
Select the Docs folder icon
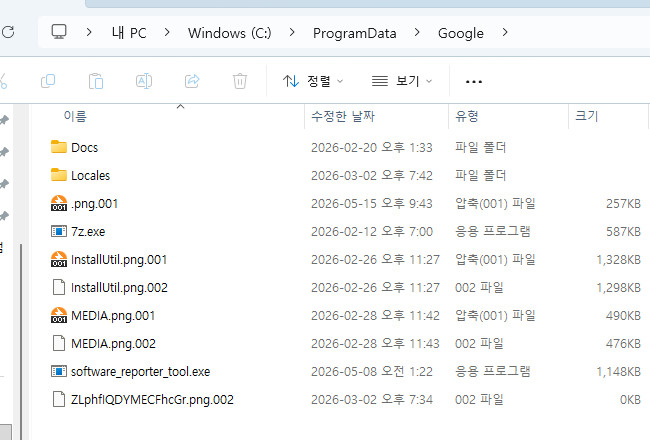[59, 147]
